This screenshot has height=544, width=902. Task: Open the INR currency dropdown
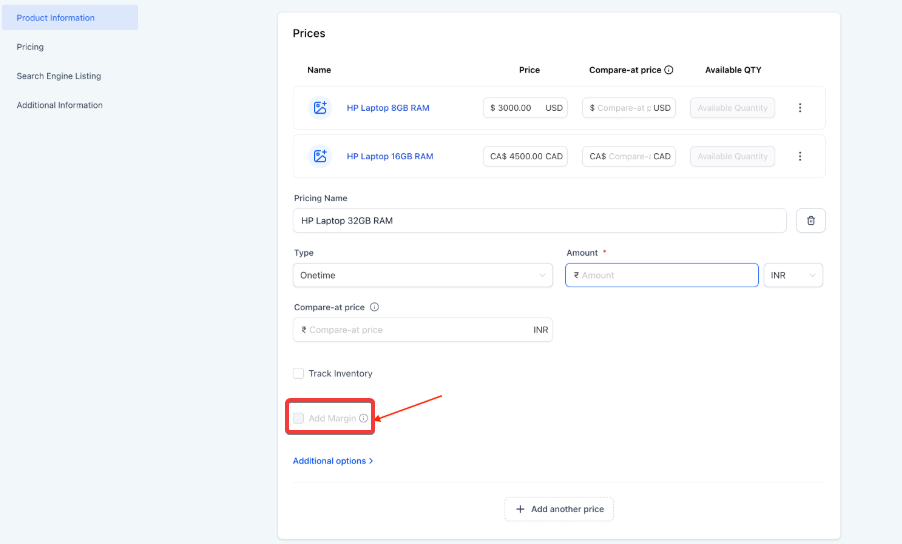point(794,275)
